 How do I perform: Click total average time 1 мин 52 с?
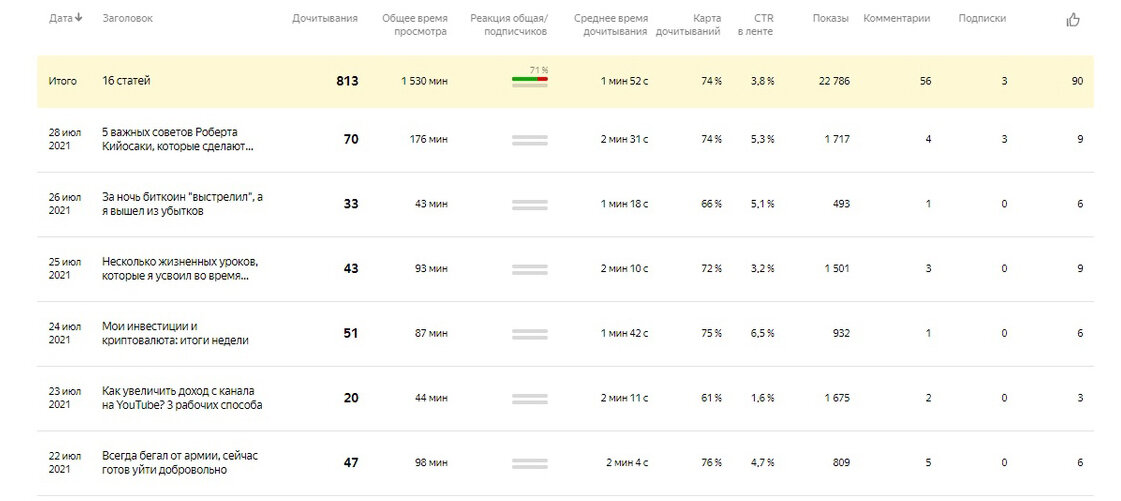tap(624, 81)
